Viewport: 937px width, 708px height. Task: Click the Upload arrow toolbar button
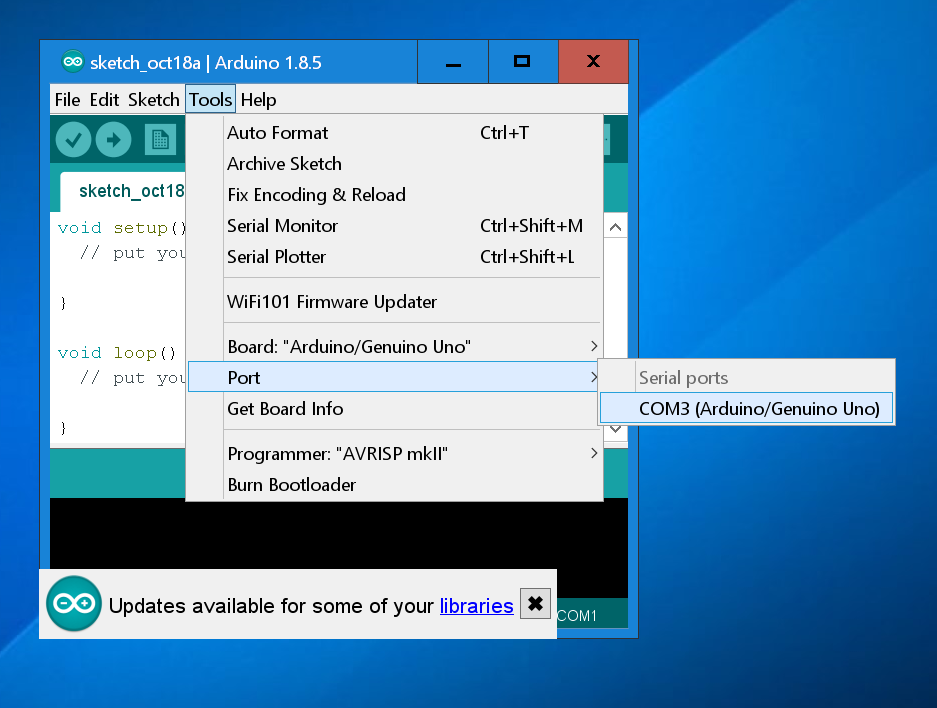(x=114, y=140)
